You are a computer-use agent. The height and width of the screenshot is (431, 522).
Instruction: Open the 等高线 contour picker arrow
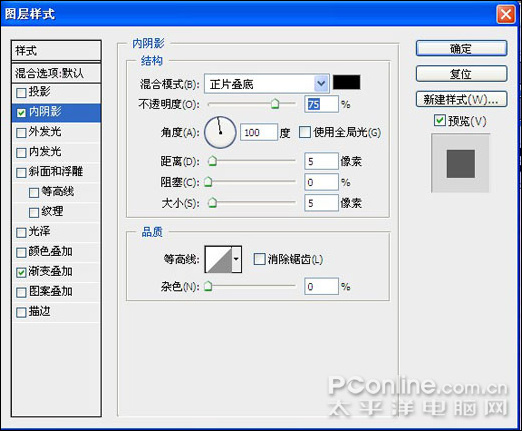(236, 259)
